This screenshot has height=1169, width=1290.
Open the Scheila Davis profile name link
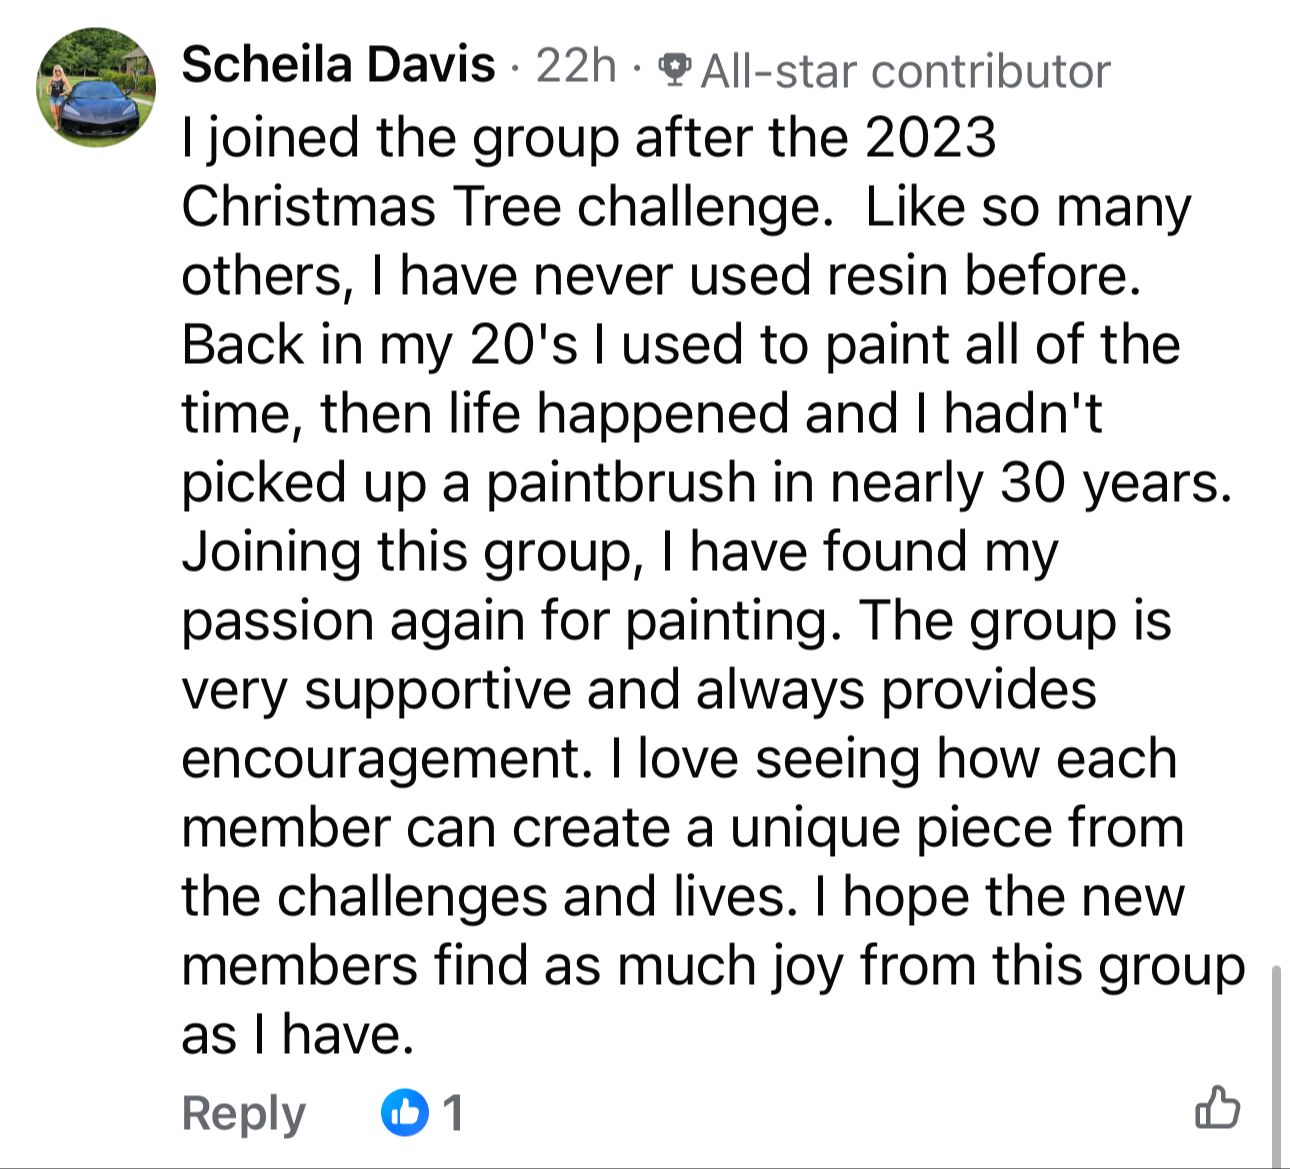tap(338, 66)
